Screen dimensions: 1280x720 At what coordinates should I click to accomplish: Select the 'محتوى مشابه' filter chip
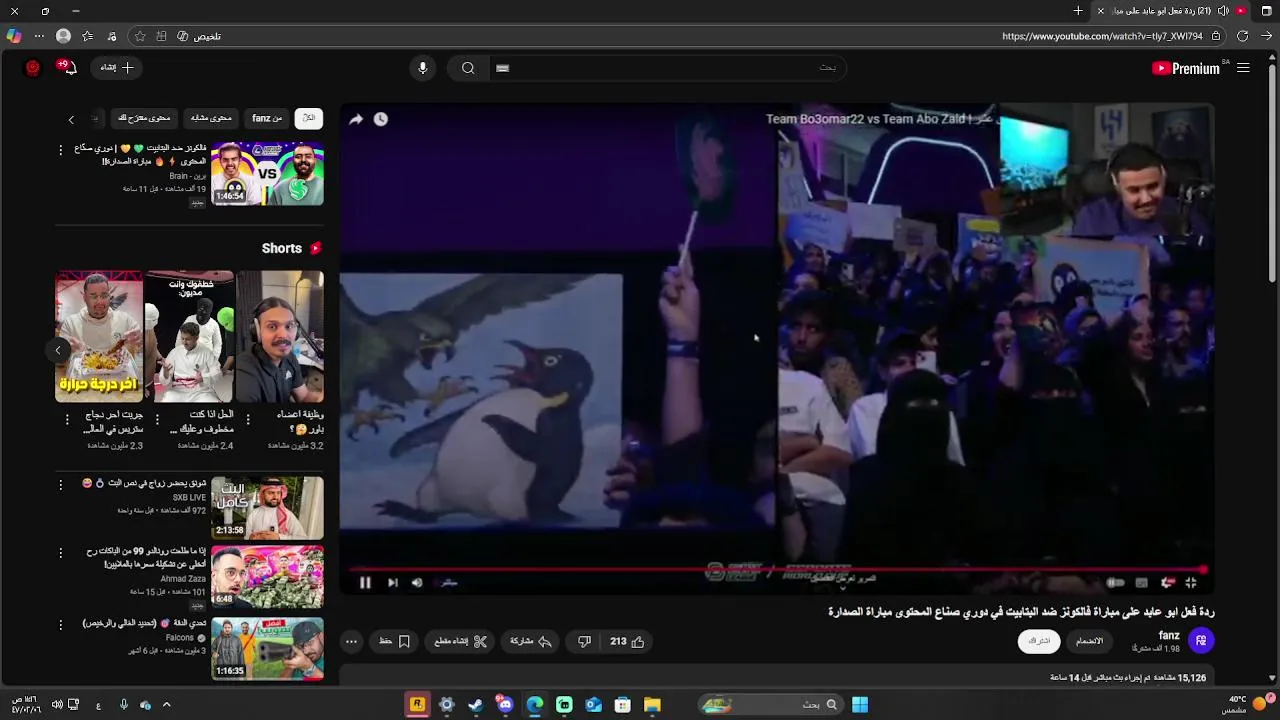(x=211, y=118)
